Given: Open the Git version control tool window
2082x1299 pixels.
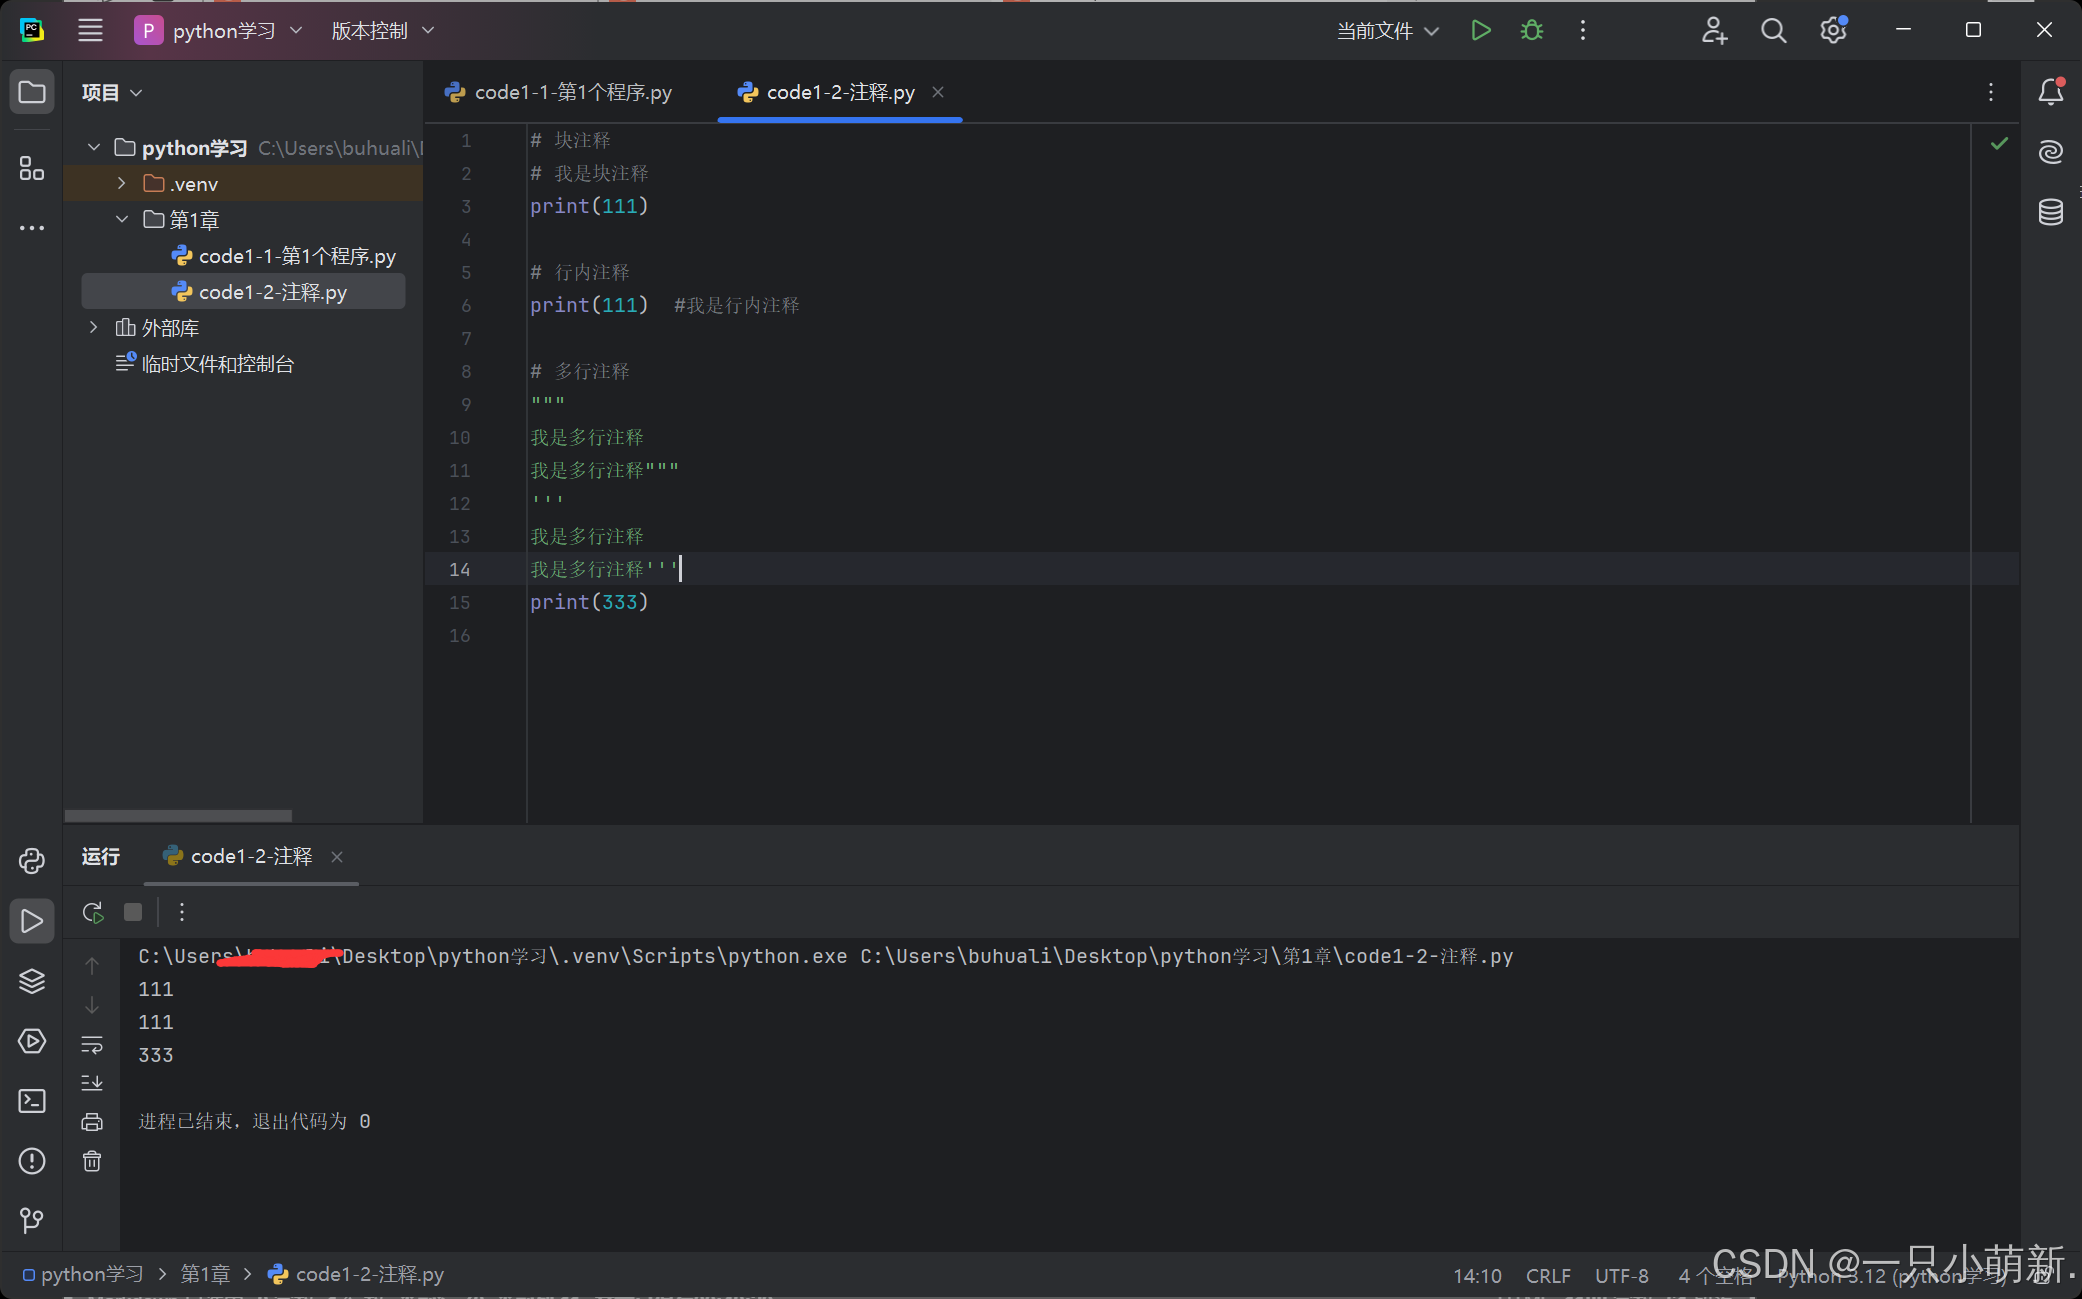Looking at the screenshot, I should coord(32,1220).
